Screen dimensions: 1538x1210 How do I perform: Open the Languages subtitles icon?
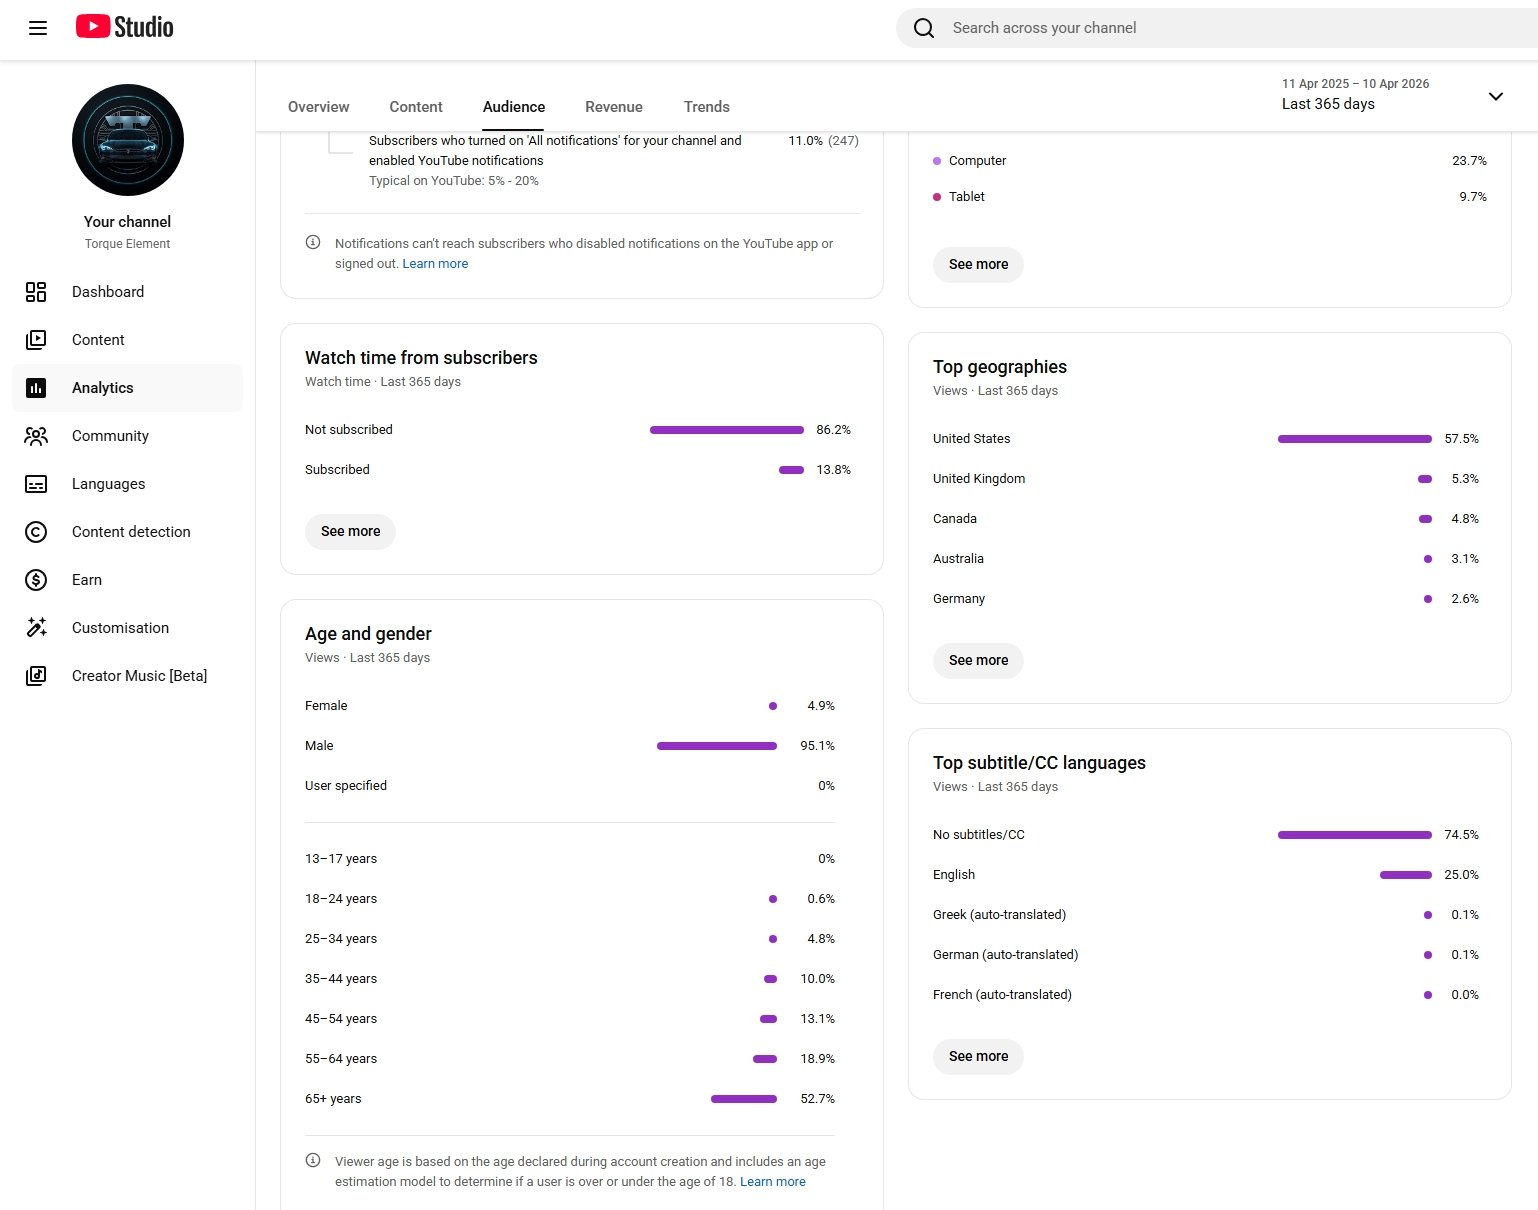[x=36, y=484]
